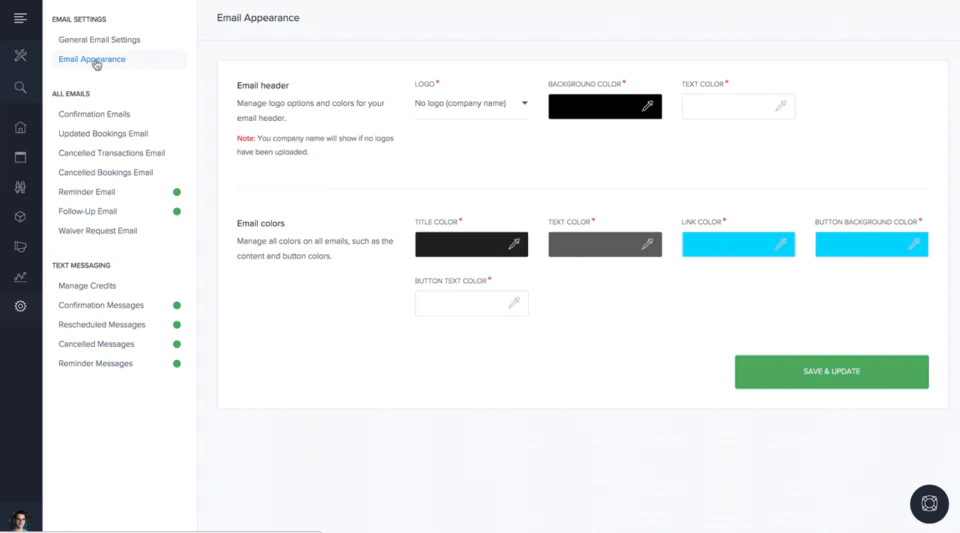Open Confirmation Messages settings

101,305
